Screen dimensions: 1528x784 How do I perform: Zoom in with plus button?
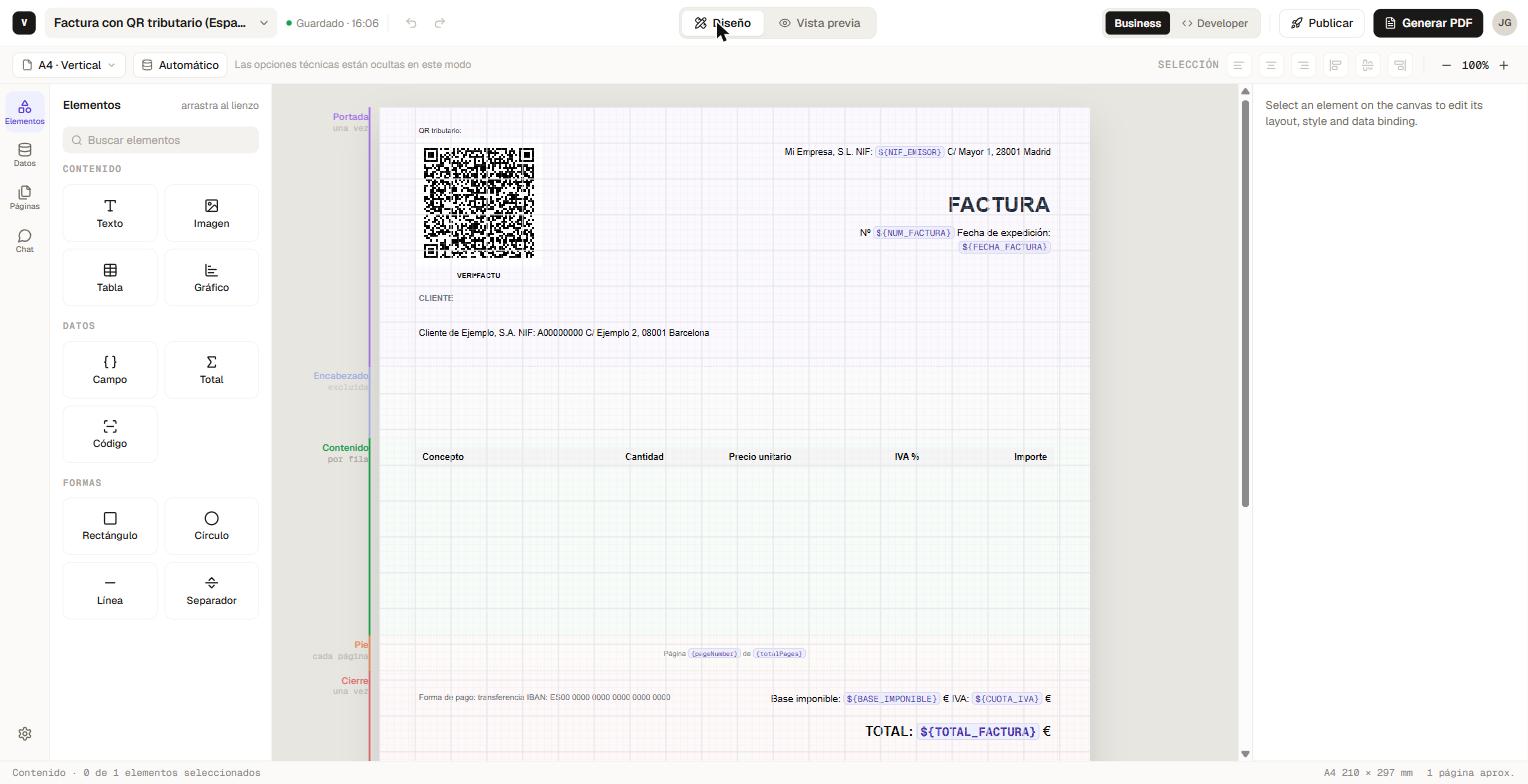click(x=1503, y=65)
